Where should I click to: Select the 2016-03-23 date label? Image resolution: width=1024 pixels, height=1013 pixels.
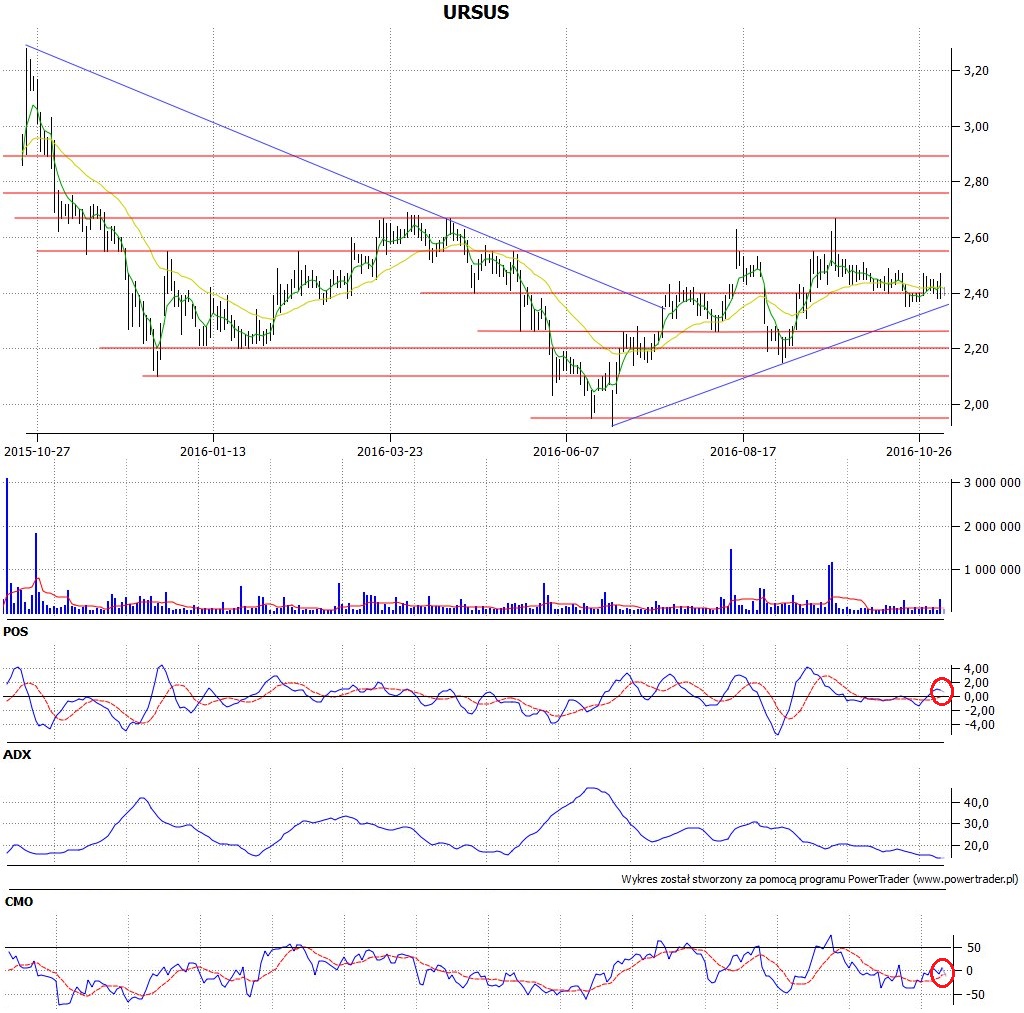[390, 451]
